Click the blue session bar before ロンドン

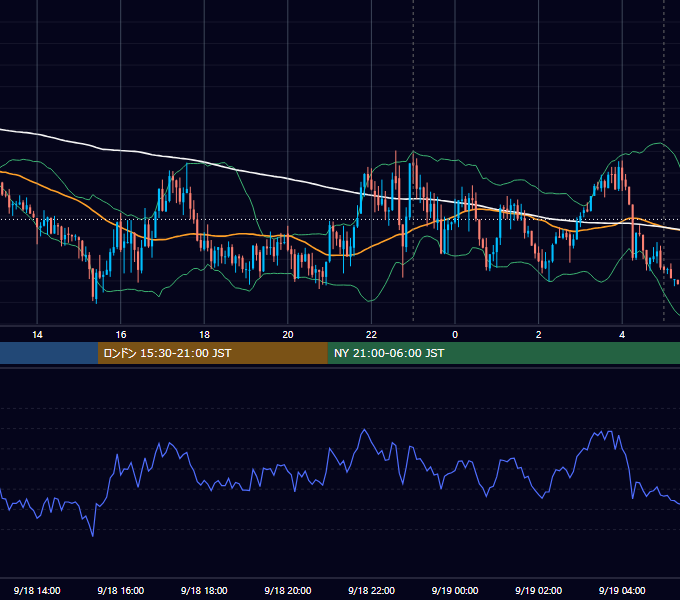coord(49,353)
